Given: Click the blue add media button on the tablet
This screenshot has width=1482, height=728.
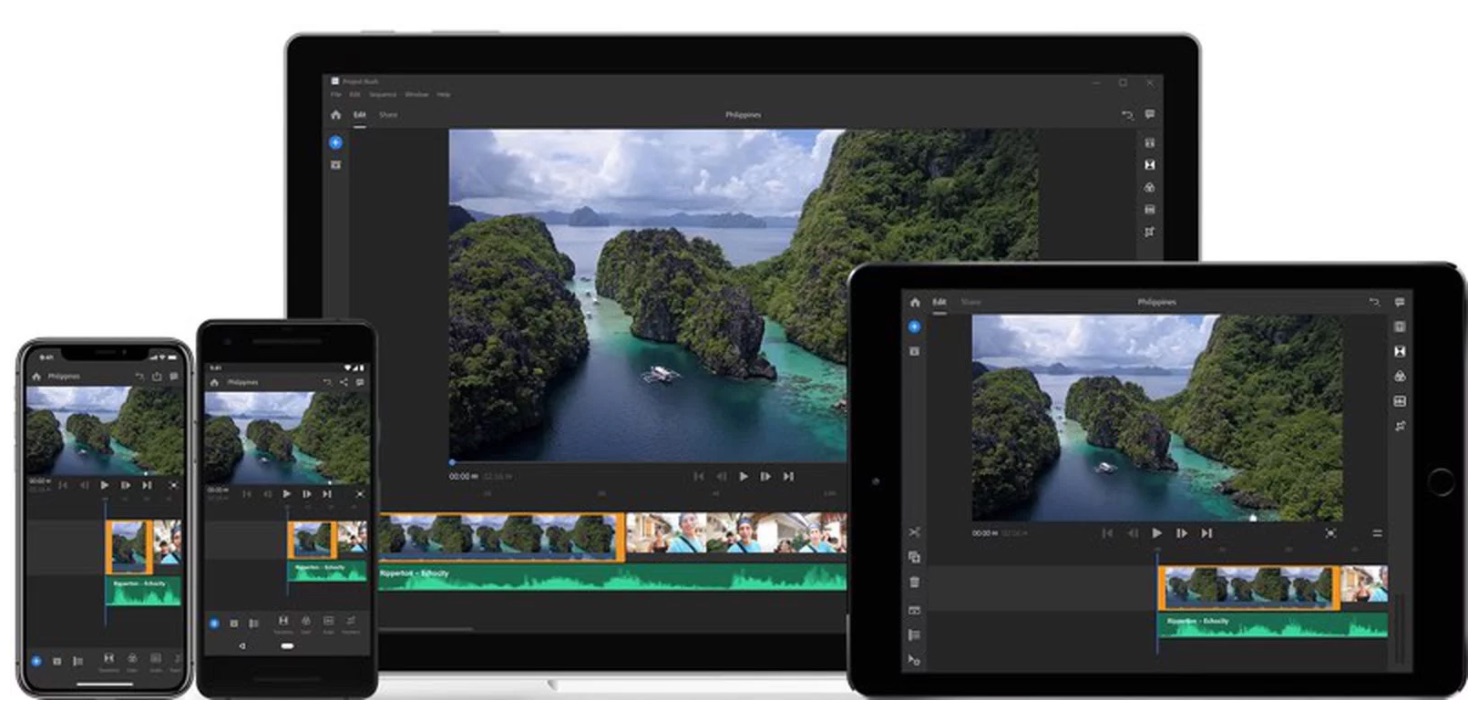Looking at the screenshot, I should click(914, 327).
